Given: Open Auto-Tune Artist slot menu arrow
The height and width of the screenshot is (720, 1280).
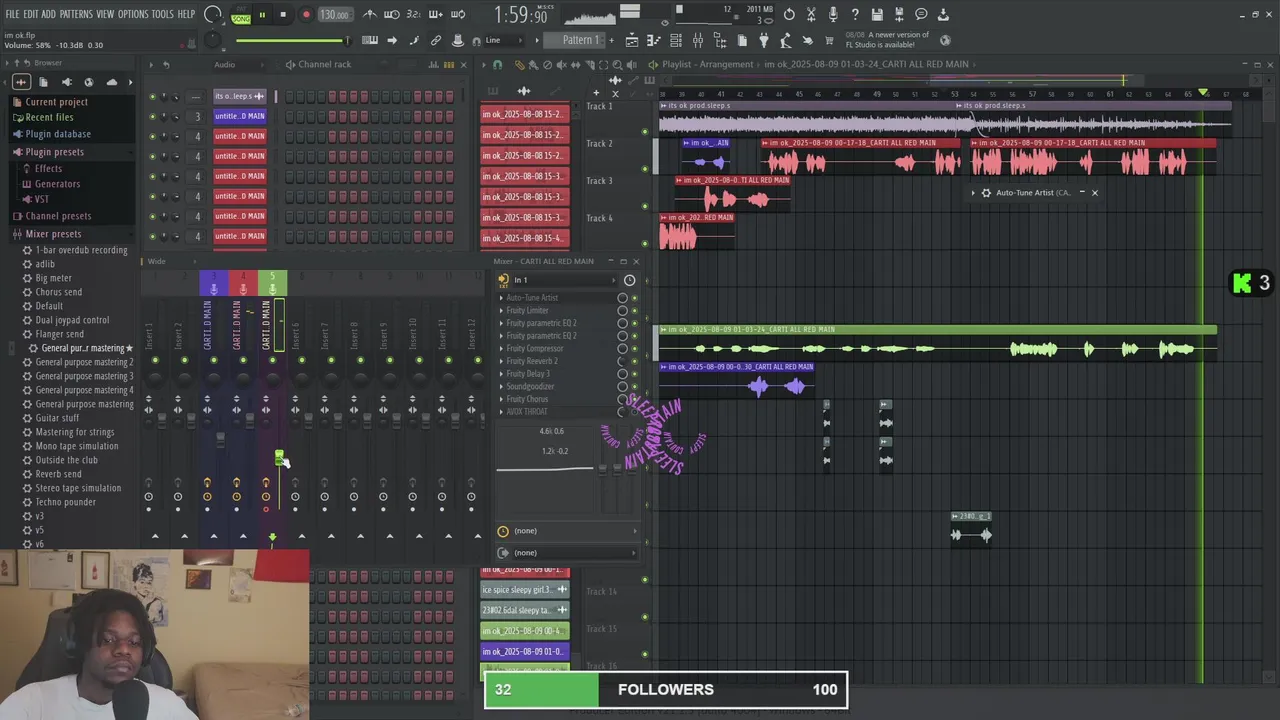Looking at the screenshot, I should [x=502, y=298].
